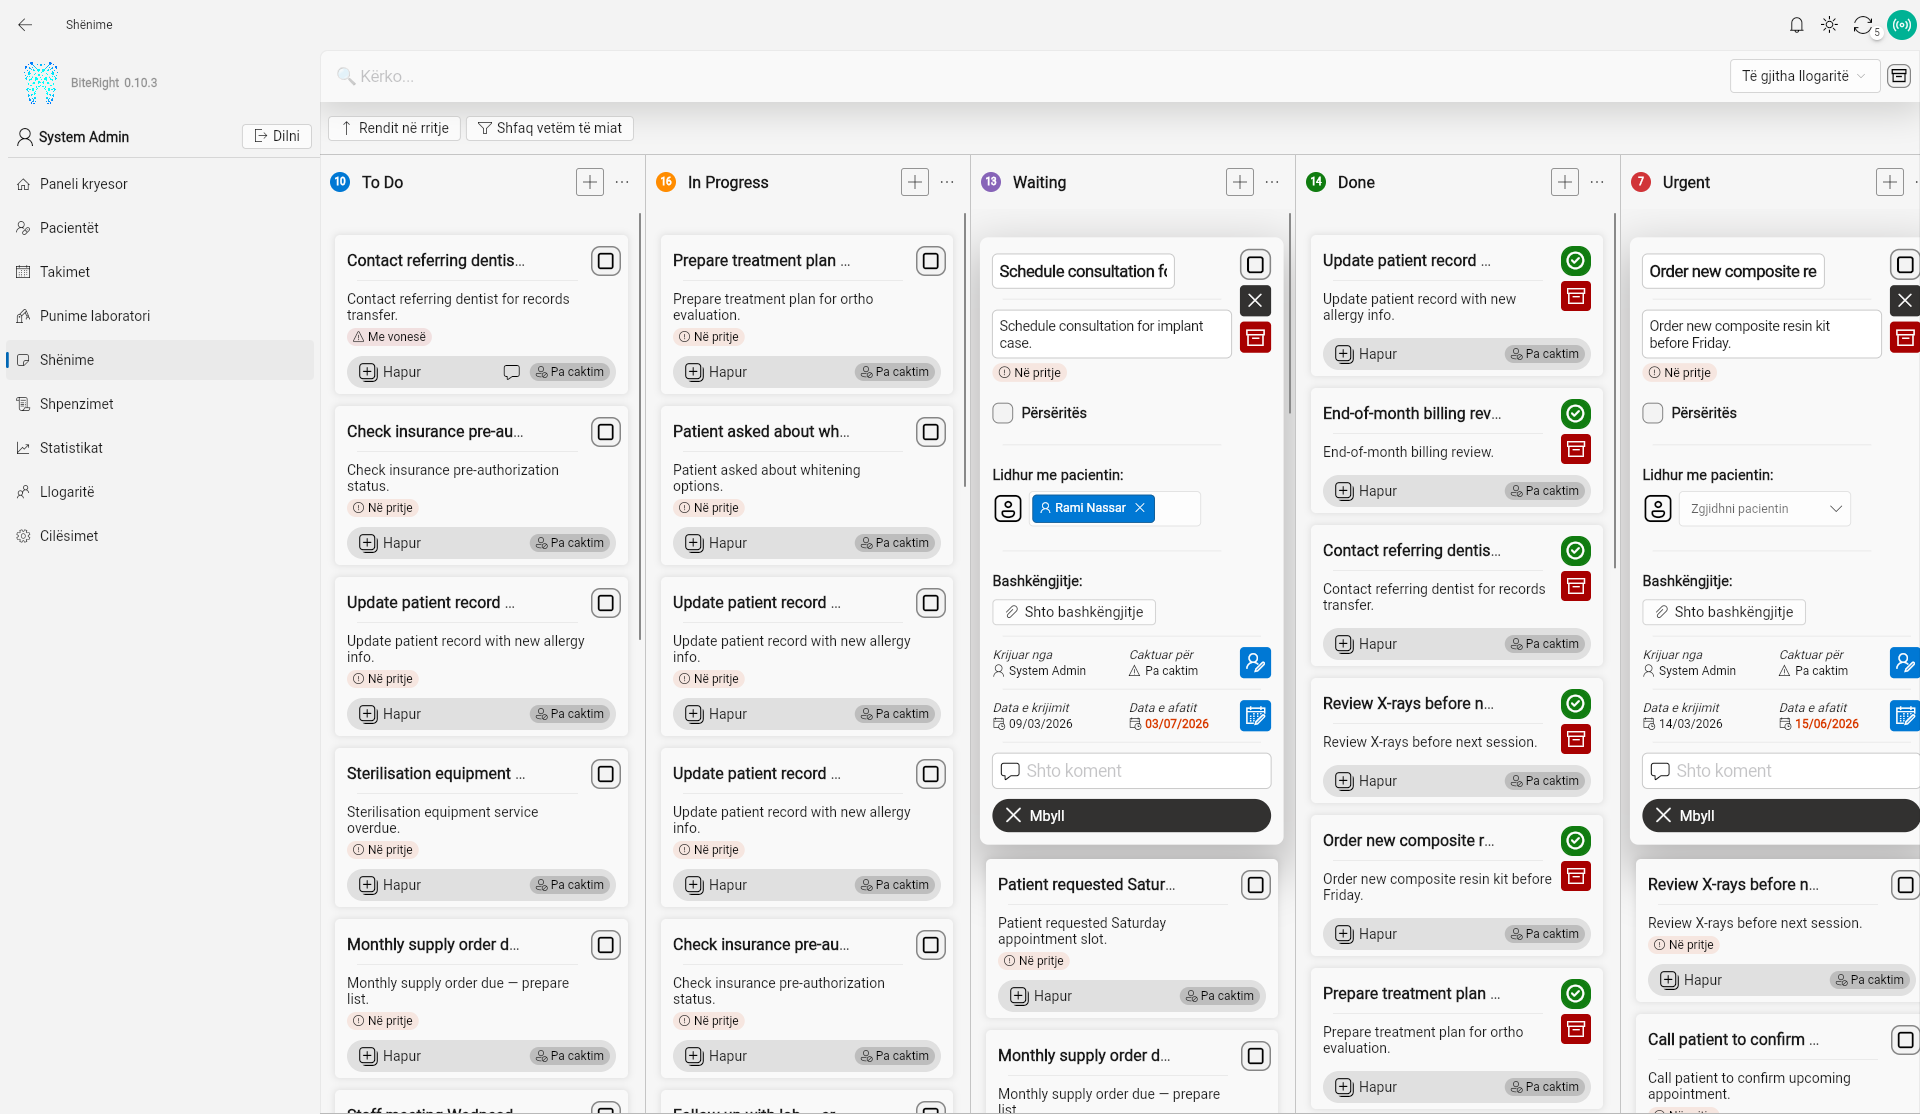1920x1114 pixels.
Task: Archive the End-of-month billing review card
Action: click(1576, 449)
